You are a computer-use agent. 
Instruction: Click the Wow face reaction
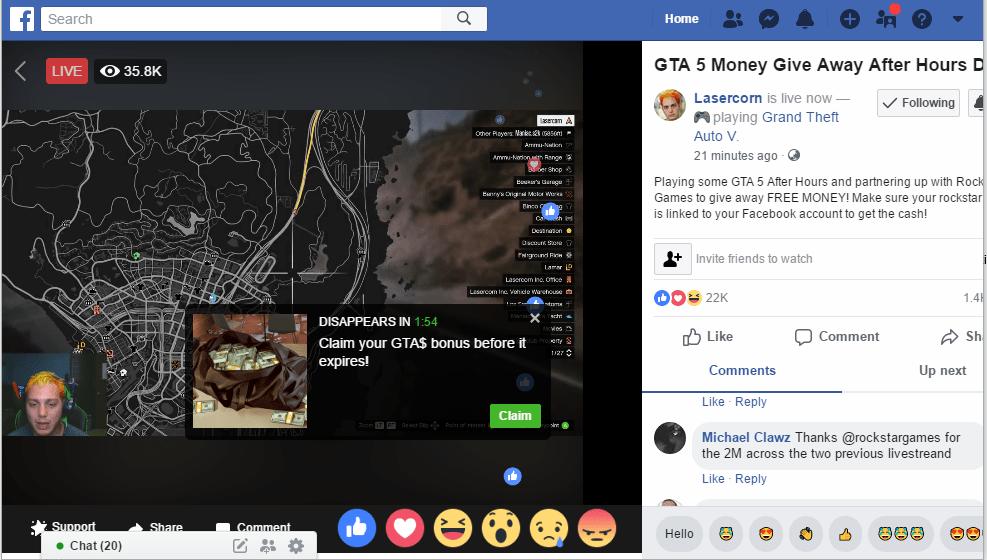tap(501, 526)
